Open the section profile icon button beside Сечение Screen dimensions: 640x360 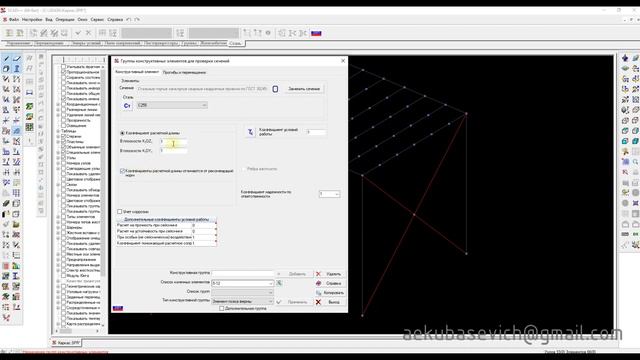point(275,89)
